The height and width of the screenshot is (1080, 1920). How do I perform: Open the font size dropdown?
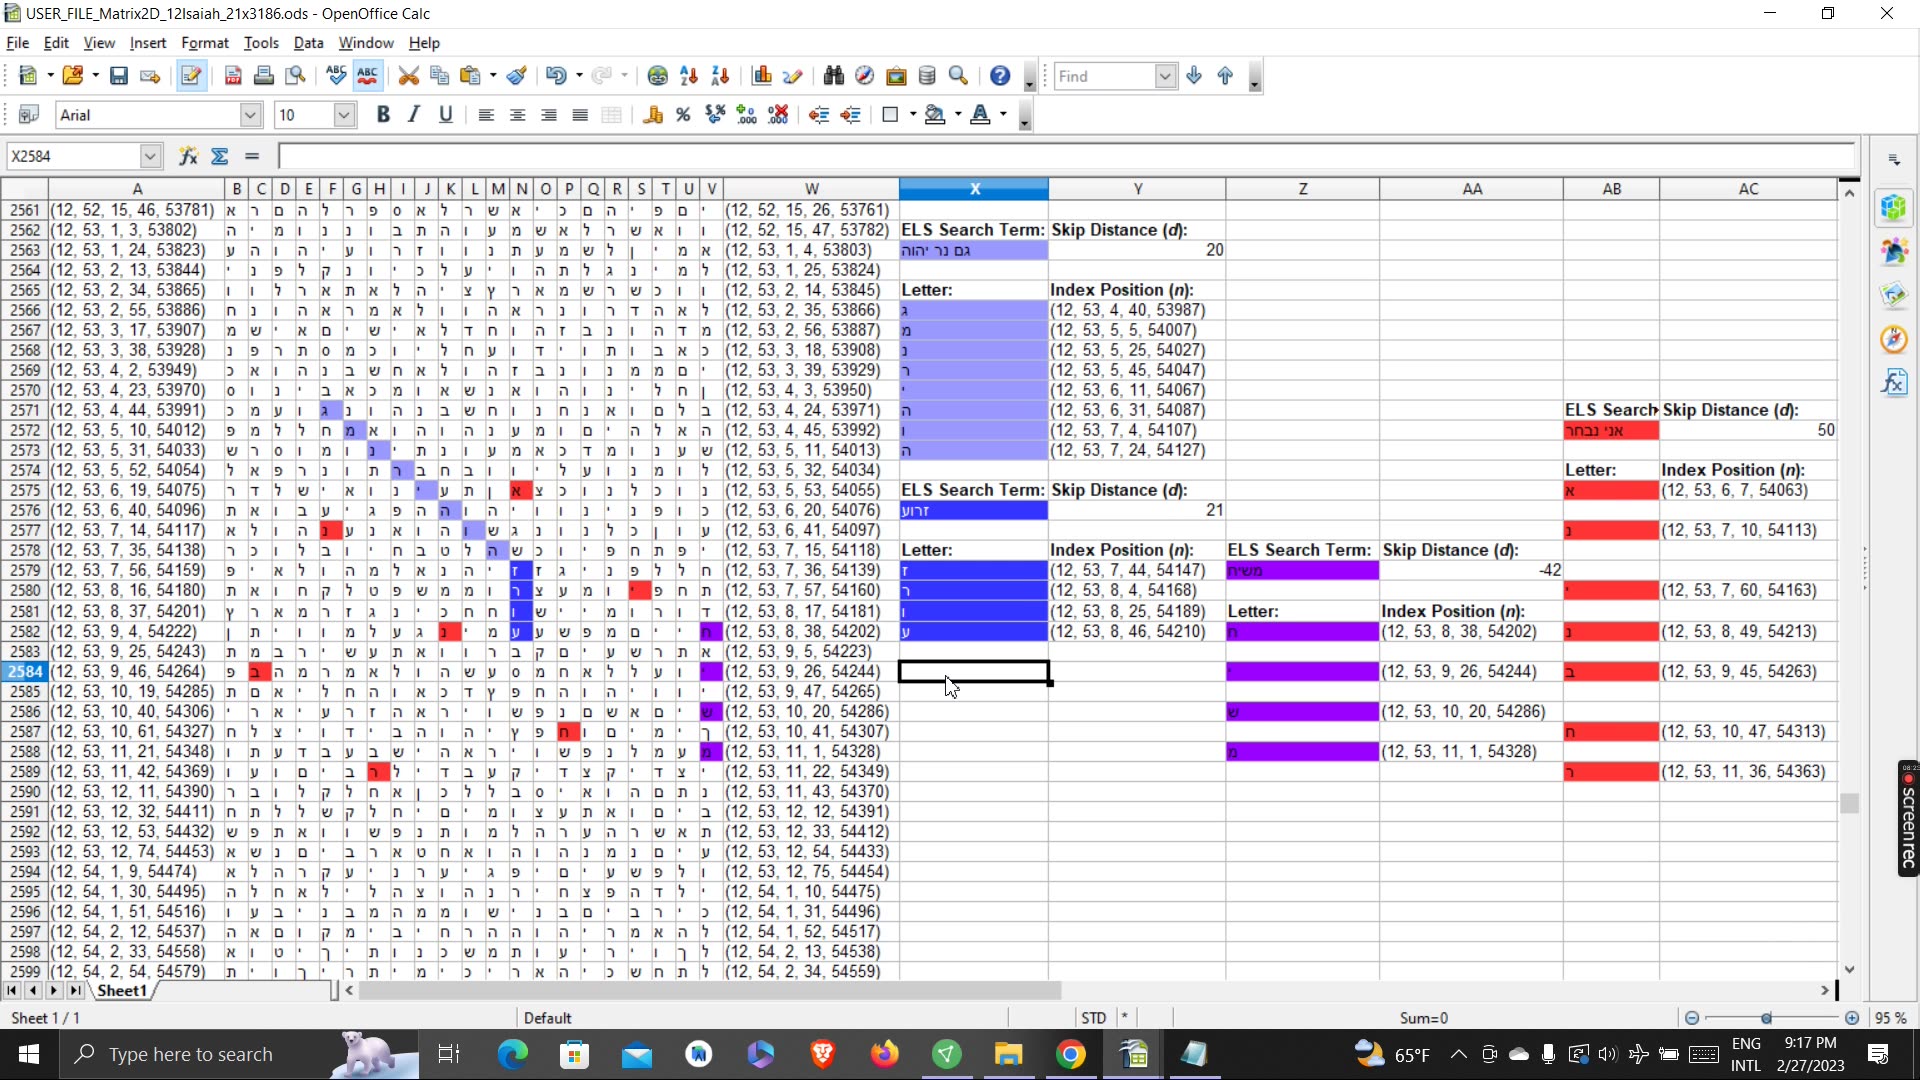click(344, 115)
